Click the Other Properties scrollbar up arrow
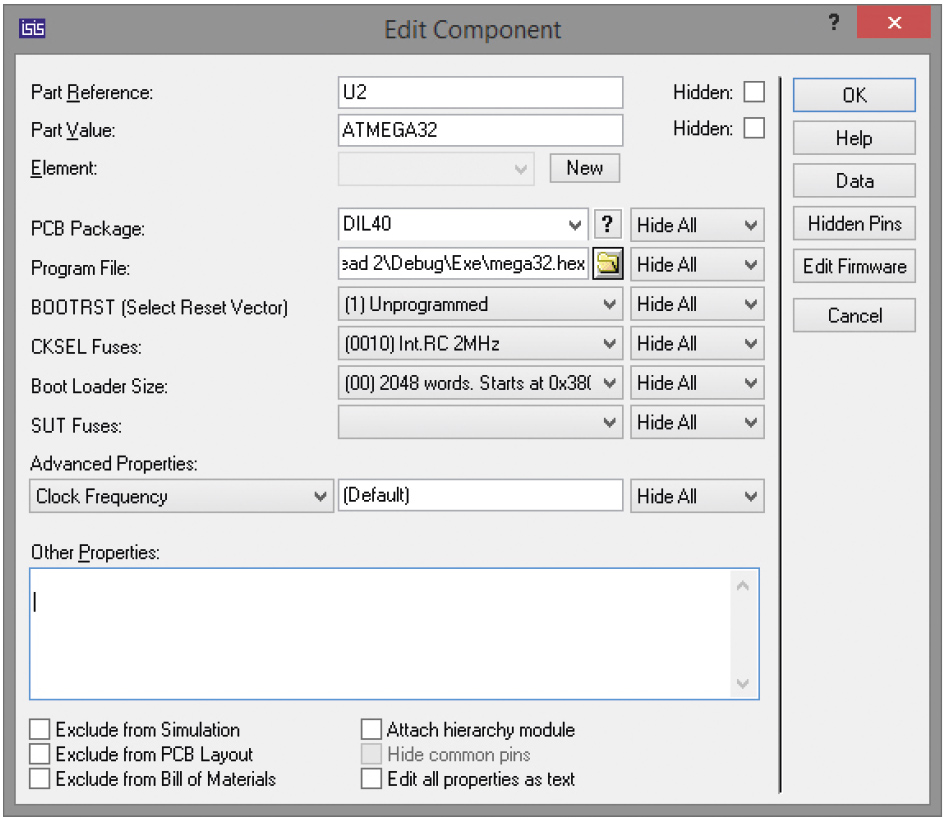 (743, 585)
